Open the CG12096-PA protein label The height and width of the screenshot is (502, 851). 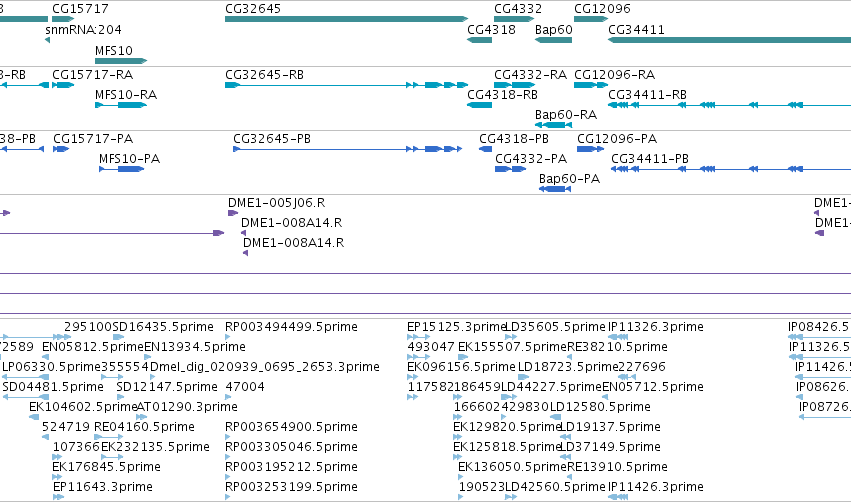click(x=617, y=138)
